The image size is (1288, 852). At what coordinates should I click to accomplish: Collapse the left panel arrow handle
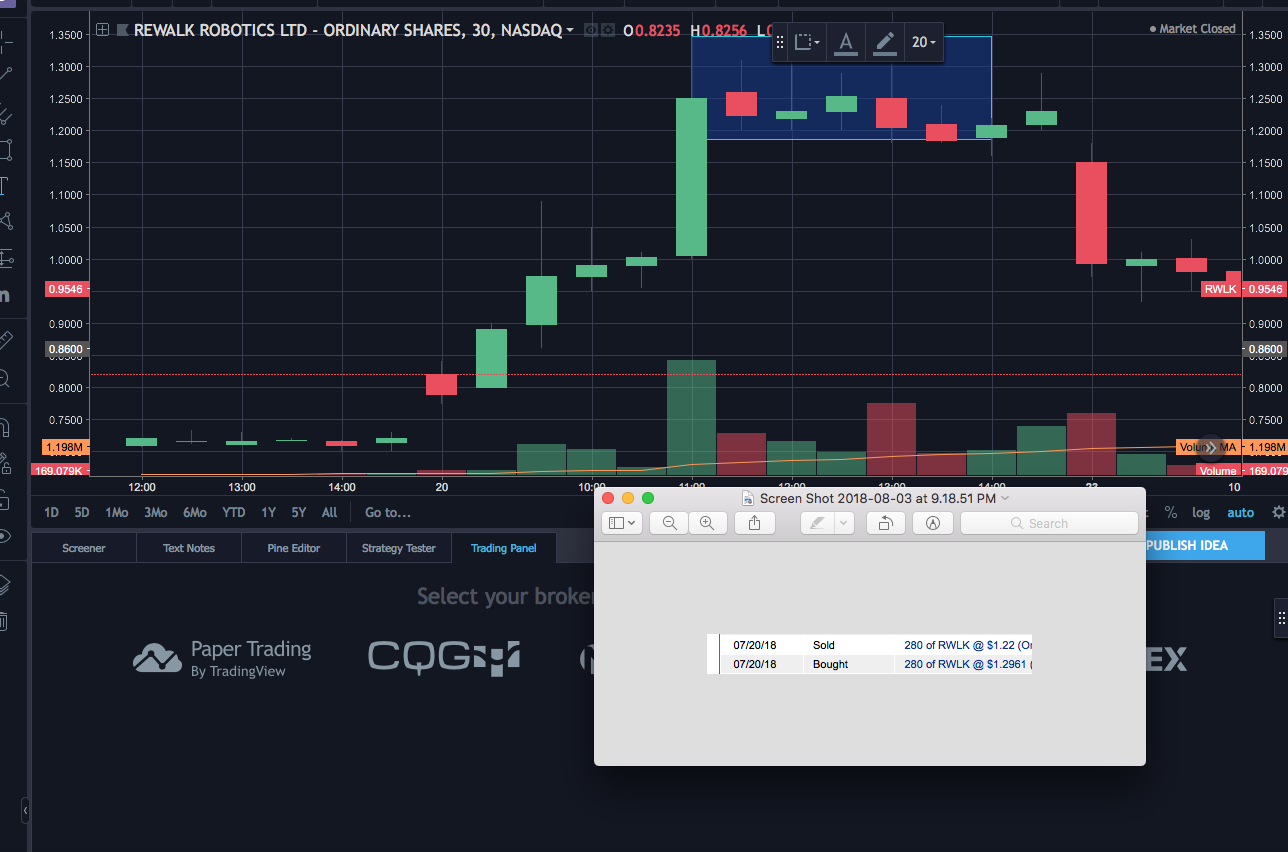25,810
